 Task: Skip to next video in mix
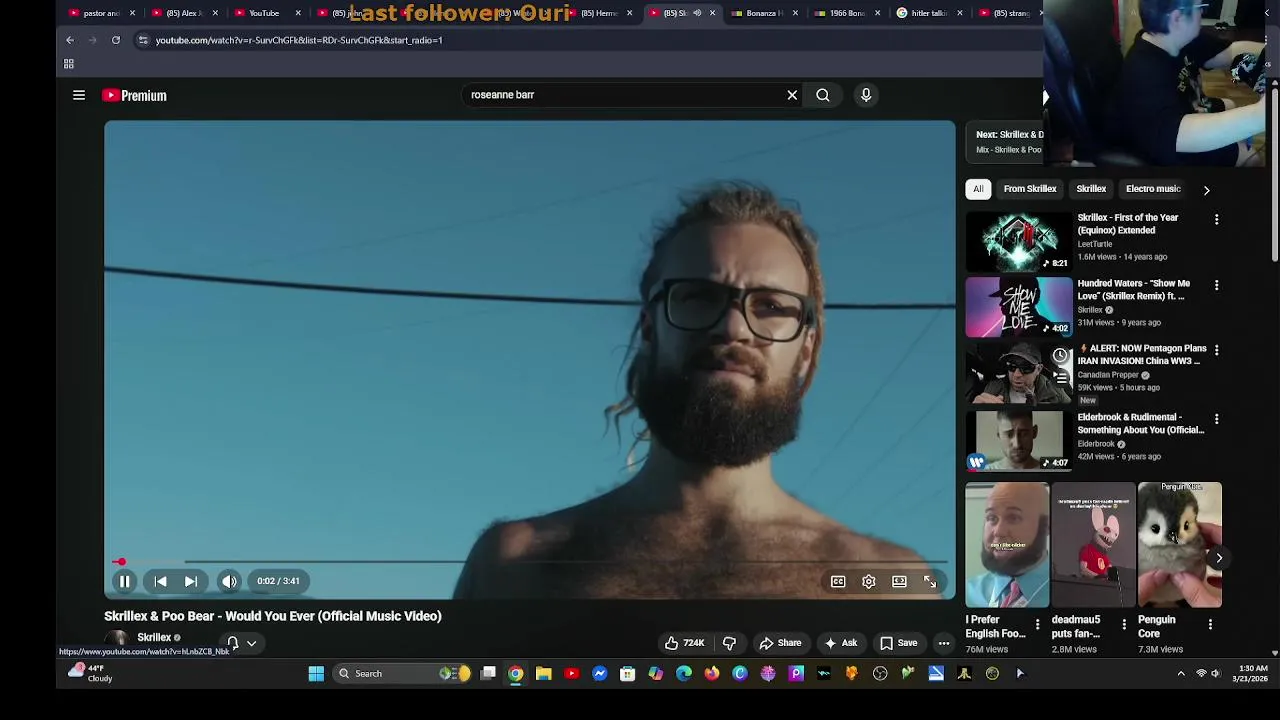pyautogui.click(x=191, y=581)
